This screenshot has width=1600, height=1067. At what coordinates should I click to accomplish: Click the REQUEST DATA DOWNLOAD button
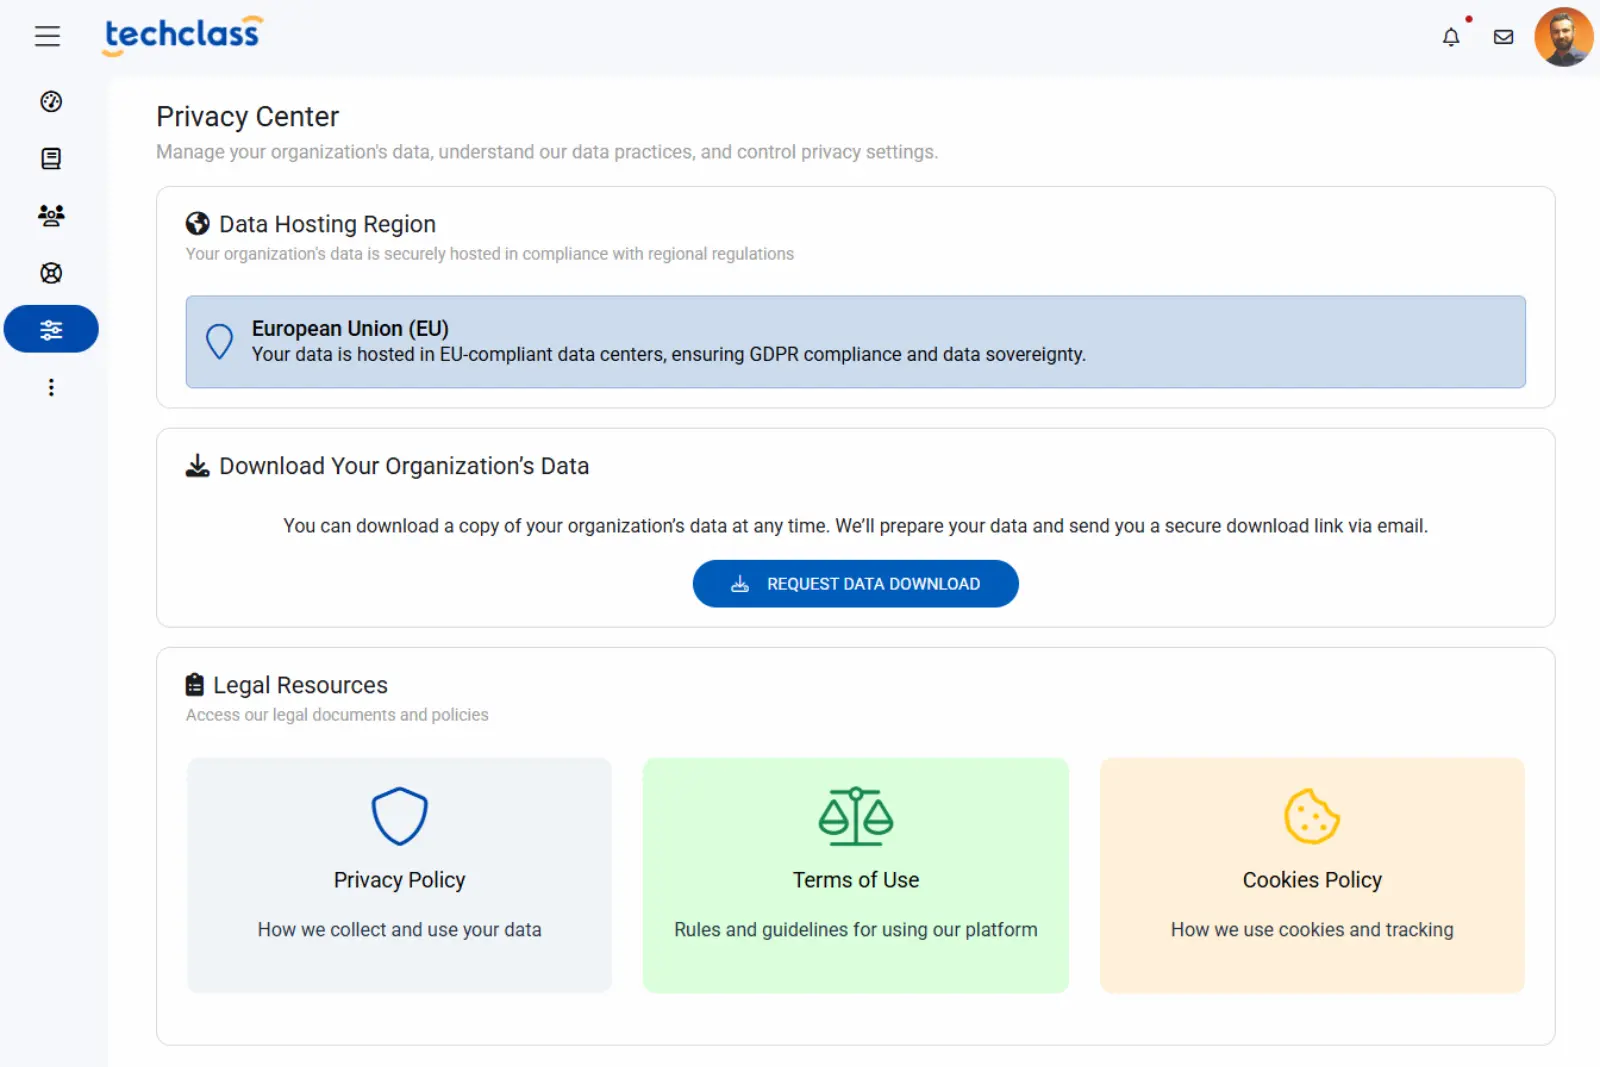point(855,583)
